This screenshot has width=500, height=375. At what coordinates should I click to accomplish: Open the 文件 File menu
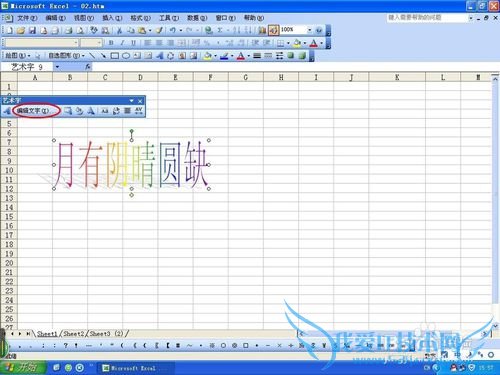point(27,18)
